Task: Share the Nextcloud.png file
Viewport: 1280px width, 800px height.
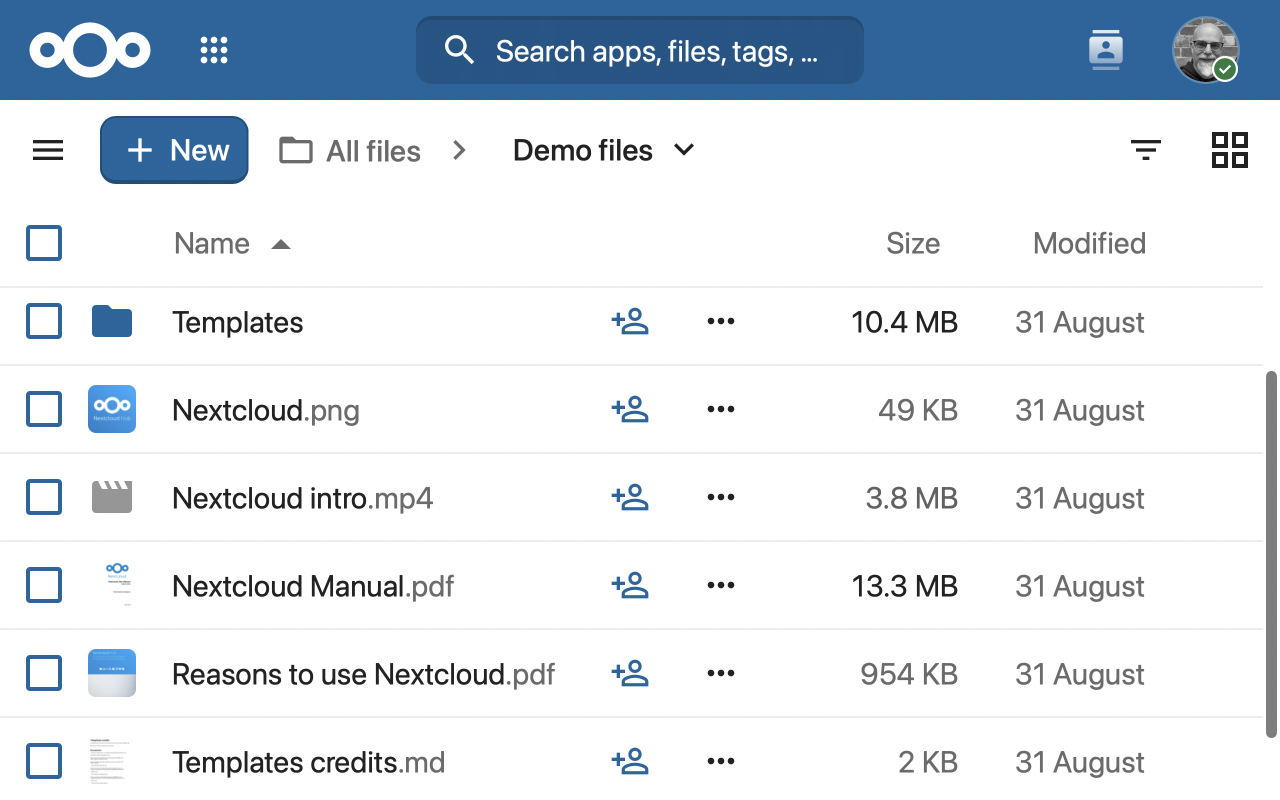Action: click(x=630, y=410)
